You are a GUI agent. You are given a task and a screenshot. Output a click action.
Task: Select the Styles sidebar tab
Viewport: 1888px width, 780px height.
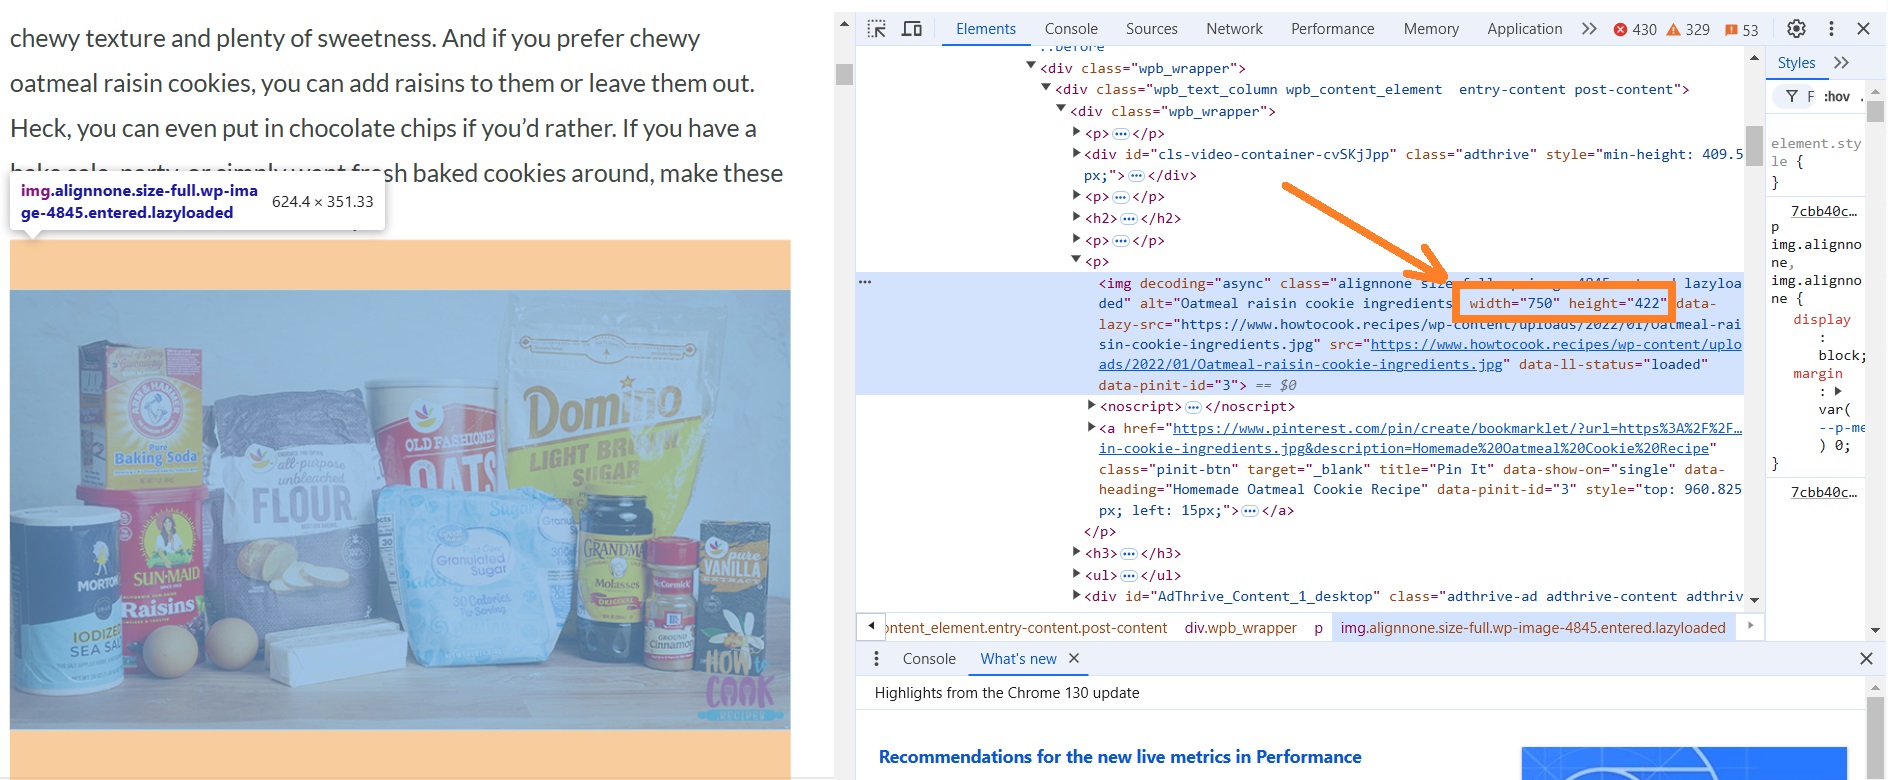pos(1796,63)
